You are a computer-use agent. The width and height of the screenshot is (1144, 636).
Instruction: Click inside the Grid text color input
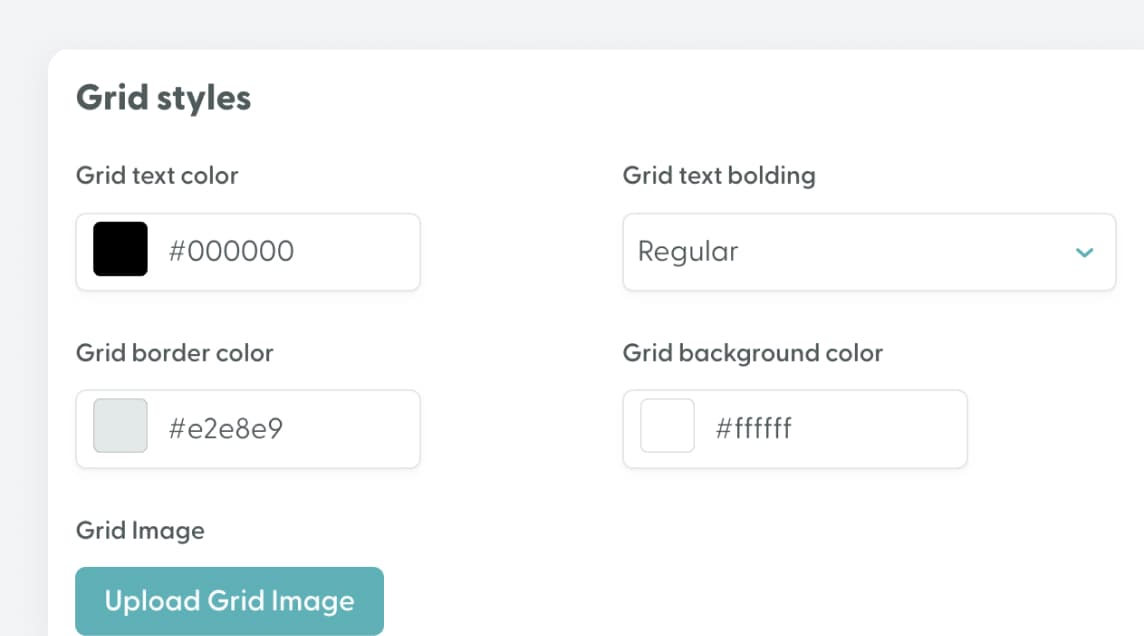tap(280, 252)
